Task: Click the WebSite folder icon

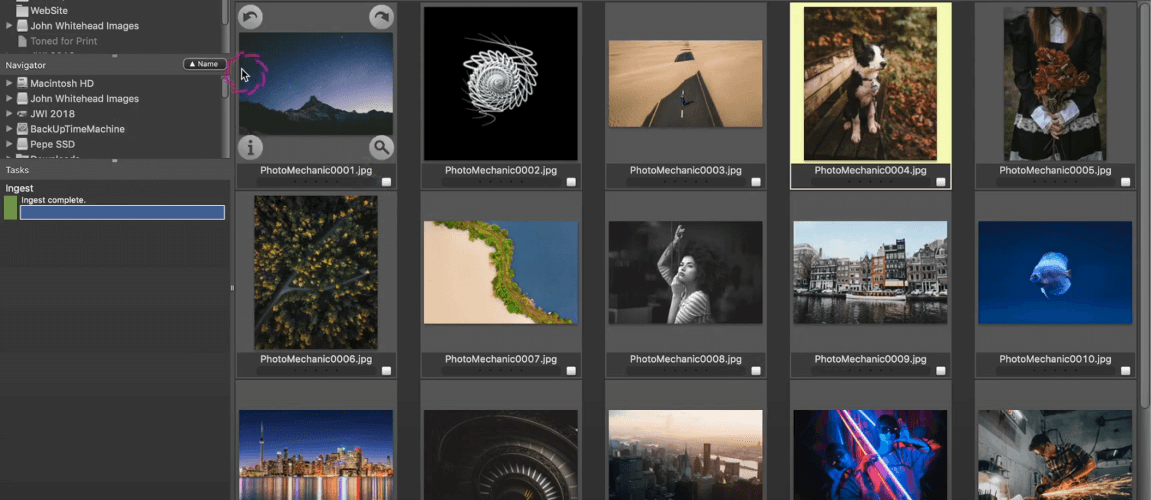Action: tap(22, 10)
